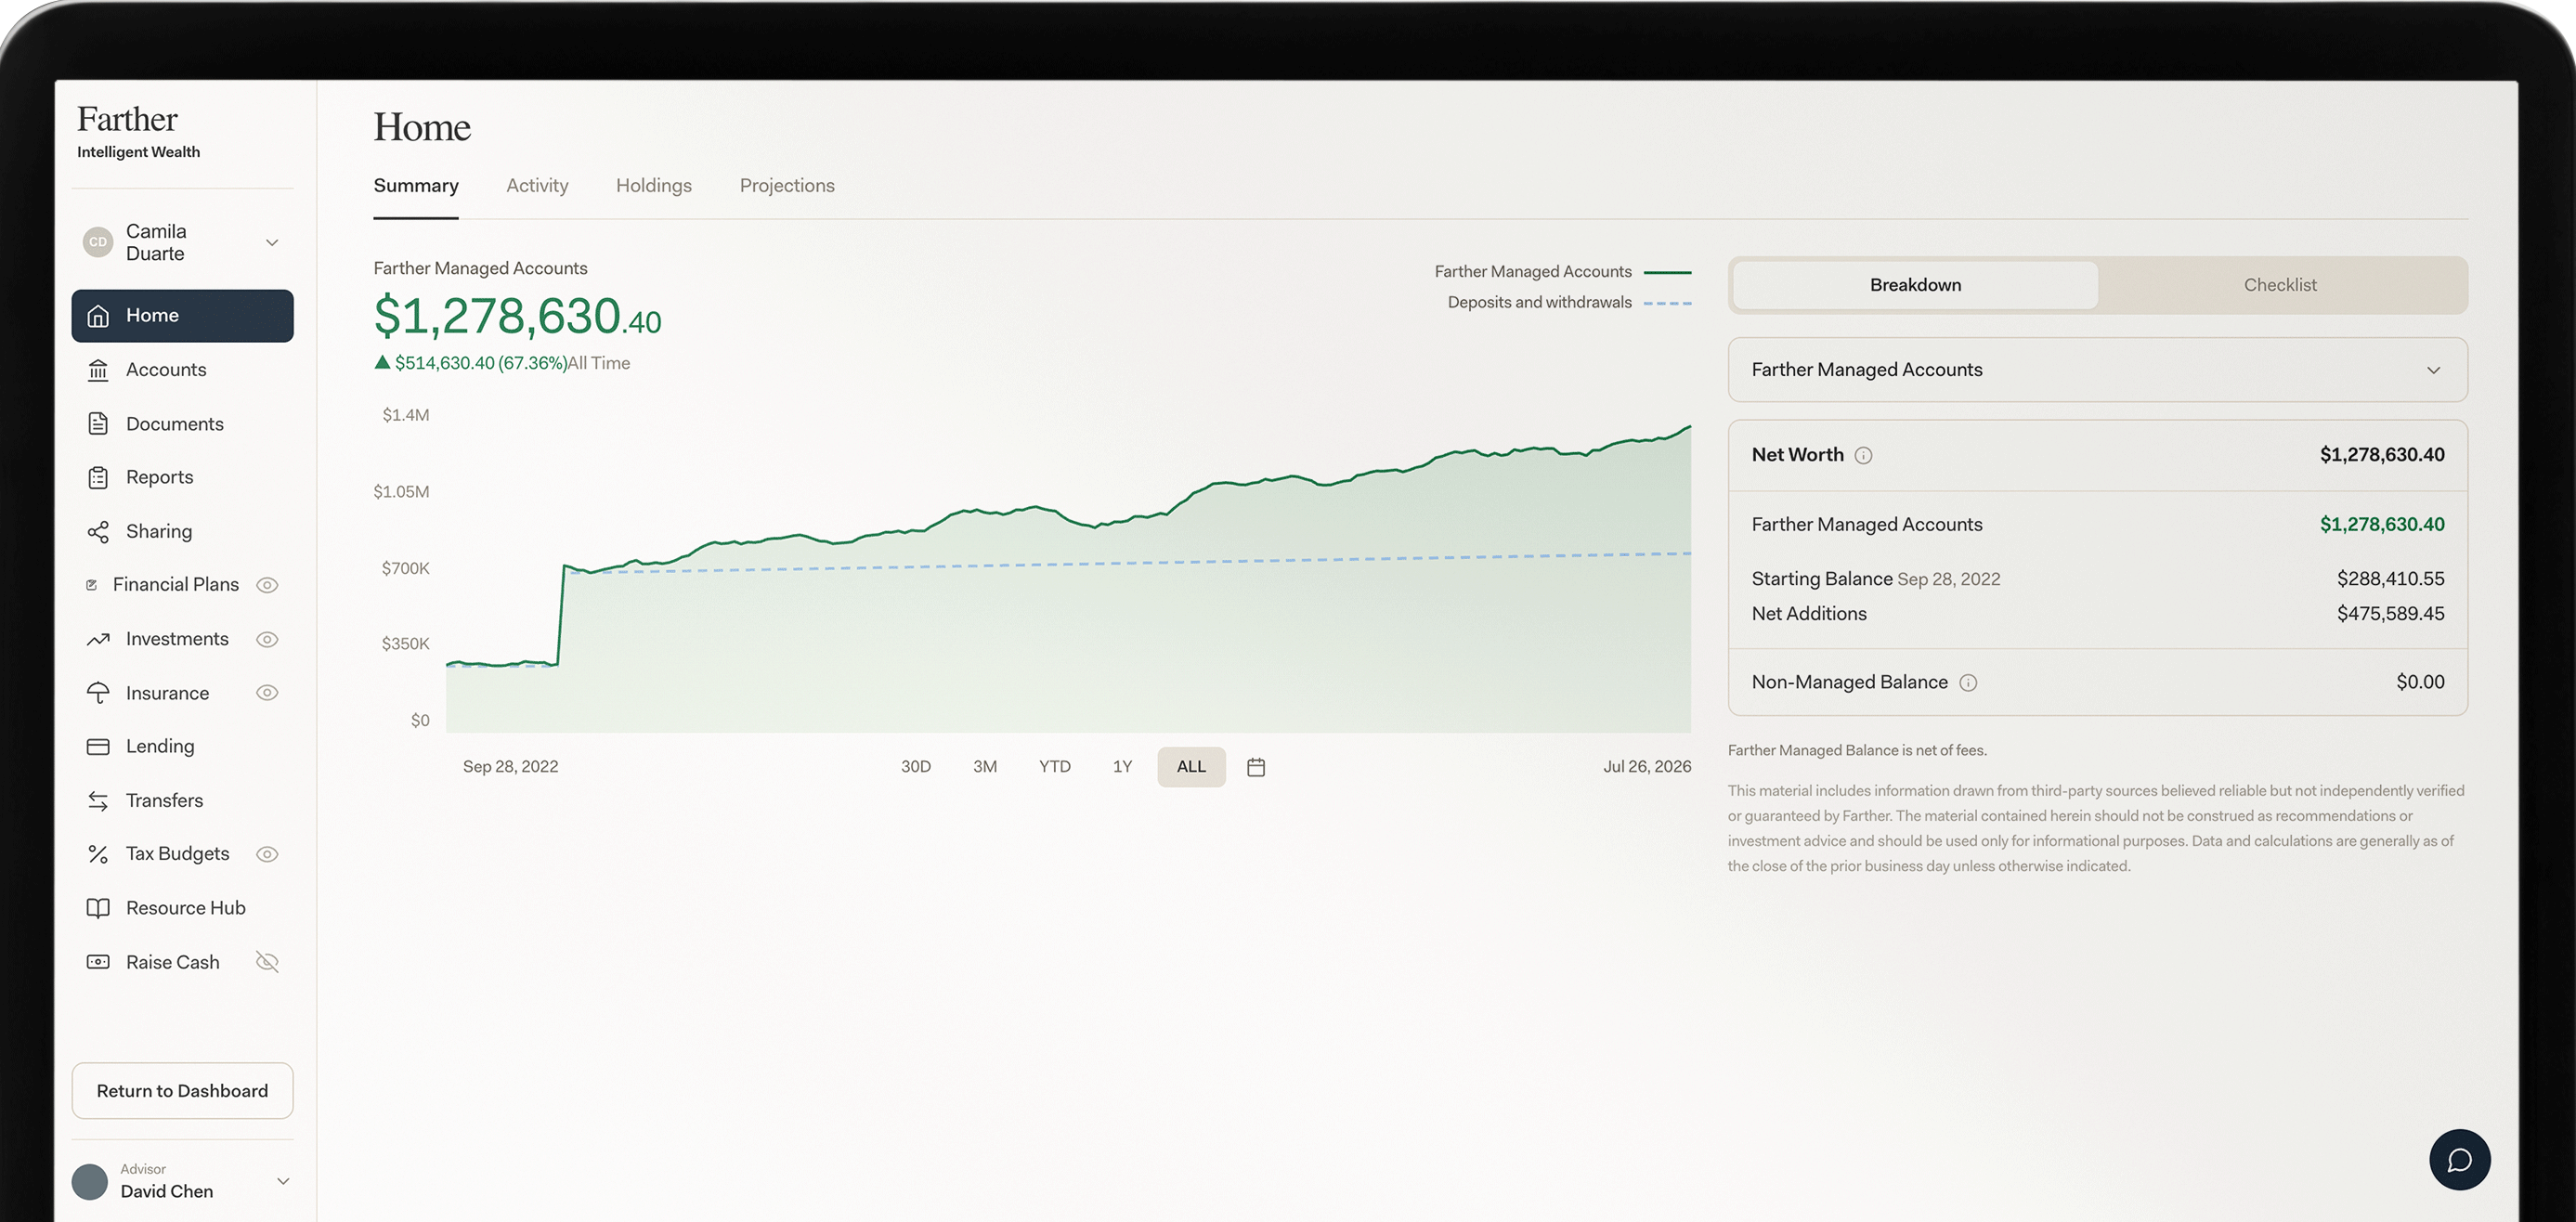Switch to the Checklist segment
Image resolution: width=2576 pixels, height=1222 pixels.
point(2280,285)
